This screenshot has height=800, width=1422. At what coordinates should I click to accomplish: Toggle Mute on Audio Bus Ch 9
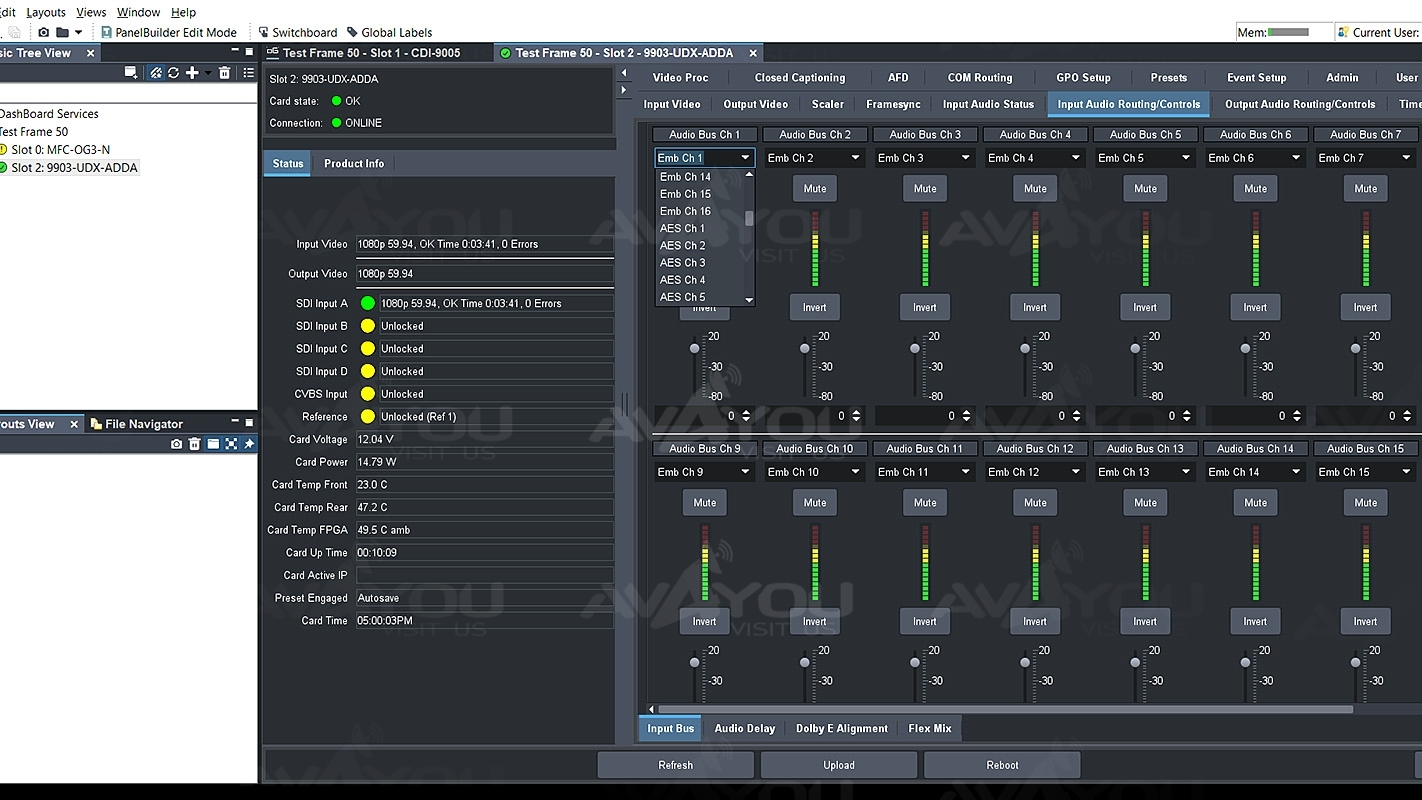[x=705, y=503]
